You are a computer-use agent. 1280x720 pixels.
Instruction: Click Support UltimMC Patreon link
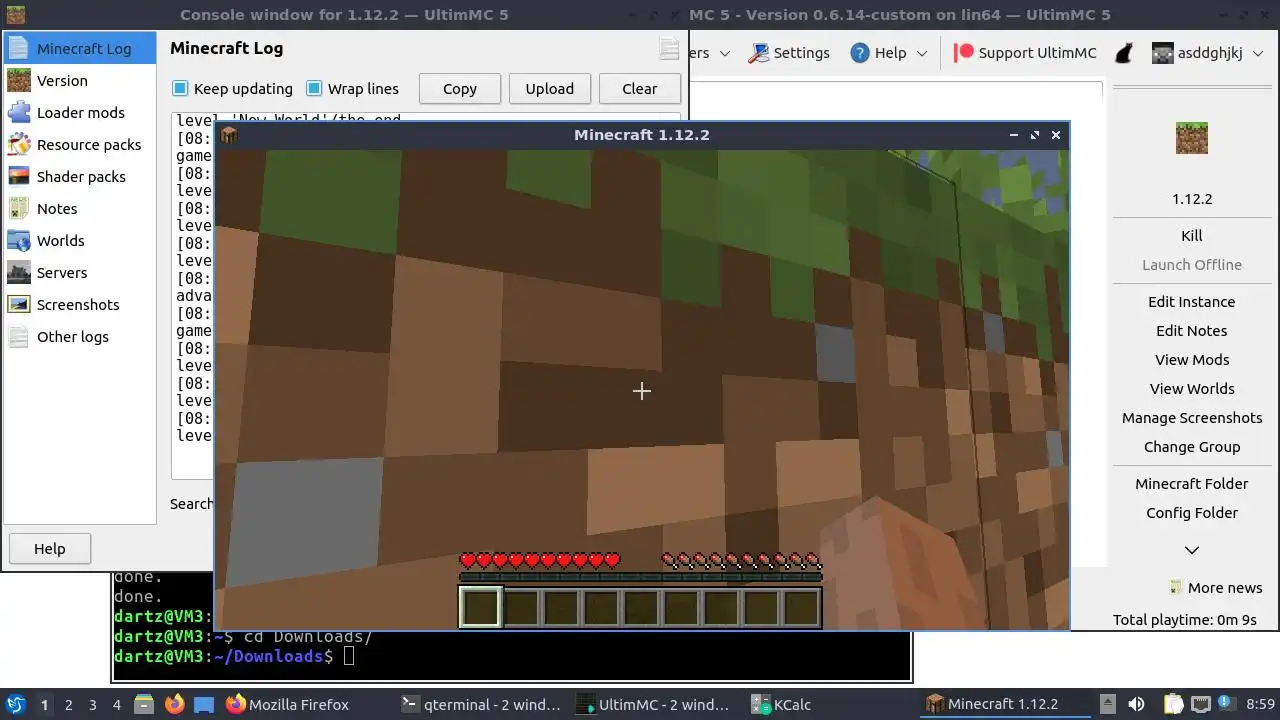[x=1025, y=53]
